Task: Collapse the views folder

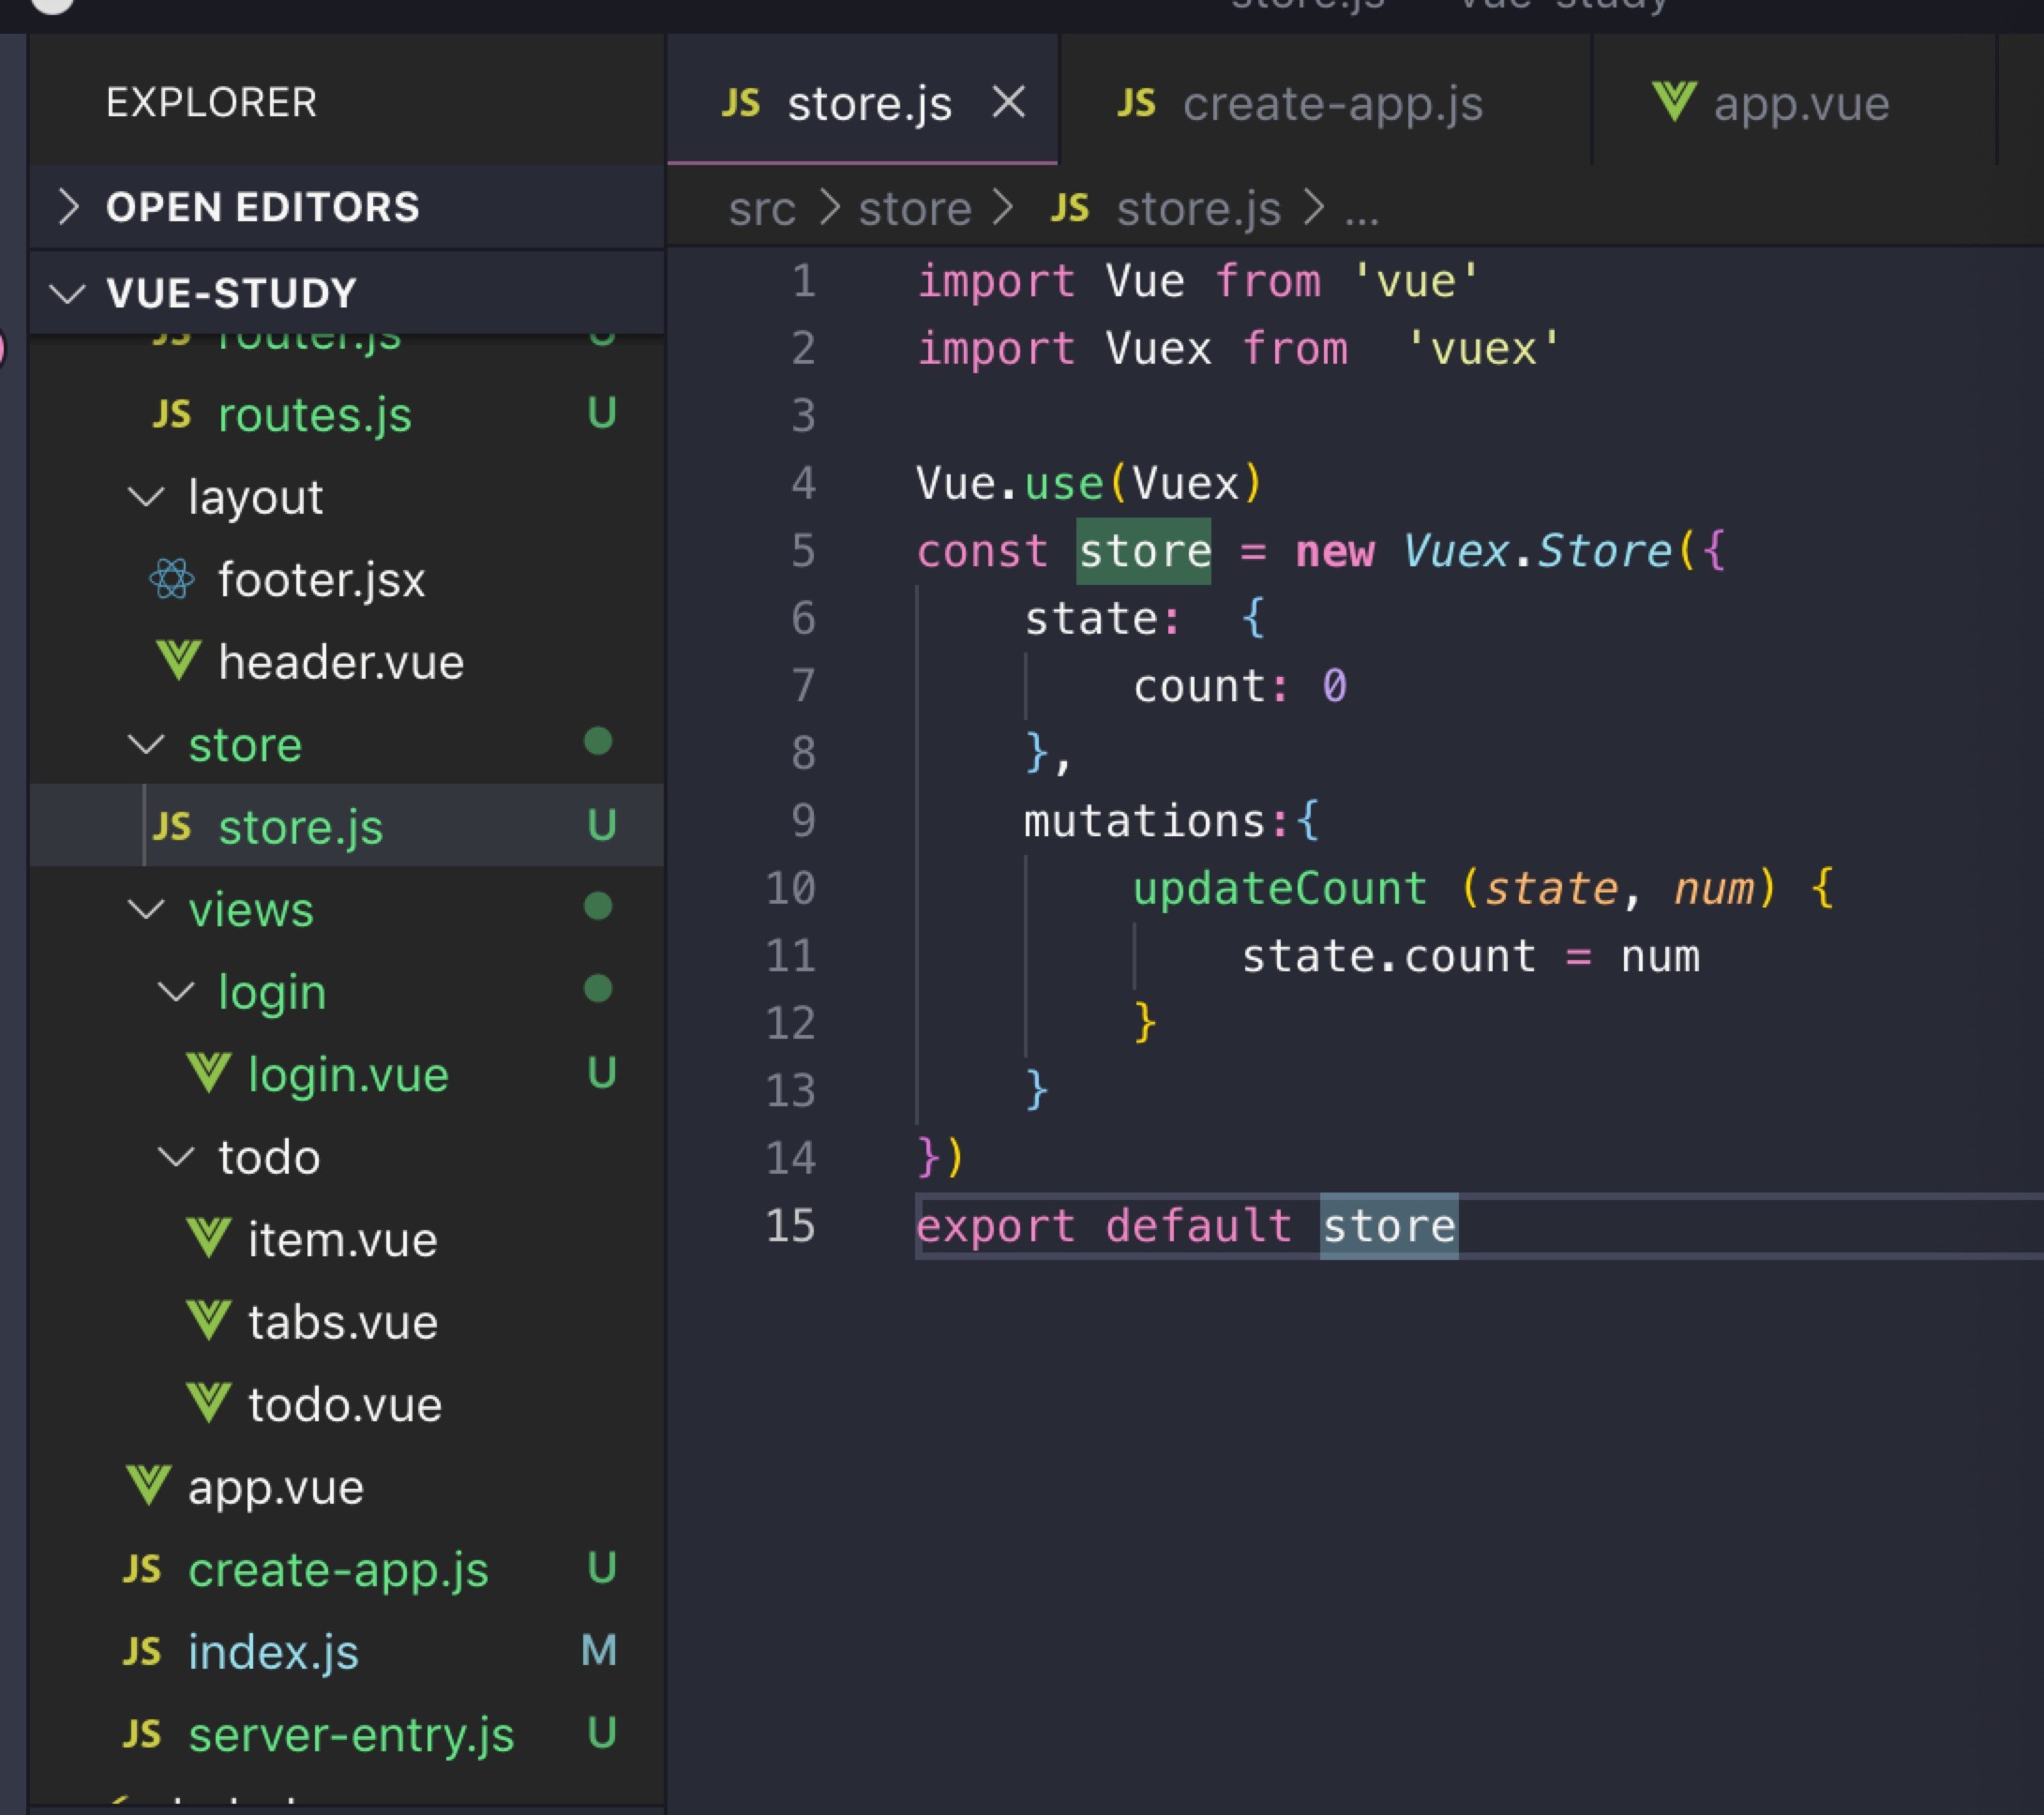Action: [x=147, y=910]
